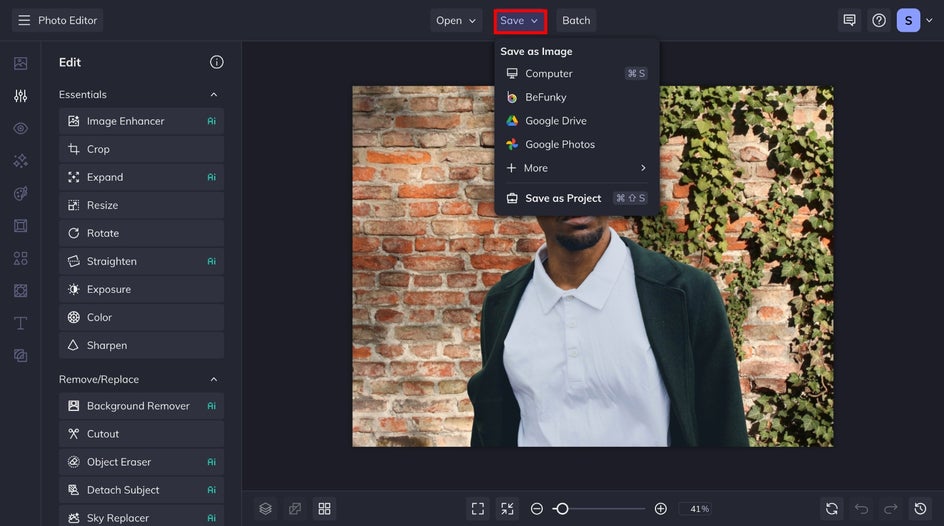Open the Text tool in sidebar
Image resolution: width=944 pixels, height=526 pixels.
click(20, 323)
